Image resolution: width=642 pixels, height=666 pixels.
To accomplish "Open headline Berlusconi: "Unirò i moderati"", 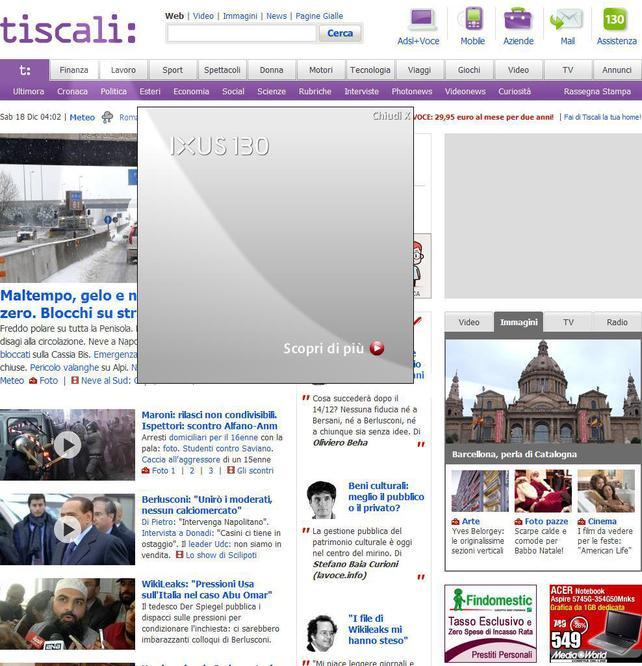I will (207, 505).
